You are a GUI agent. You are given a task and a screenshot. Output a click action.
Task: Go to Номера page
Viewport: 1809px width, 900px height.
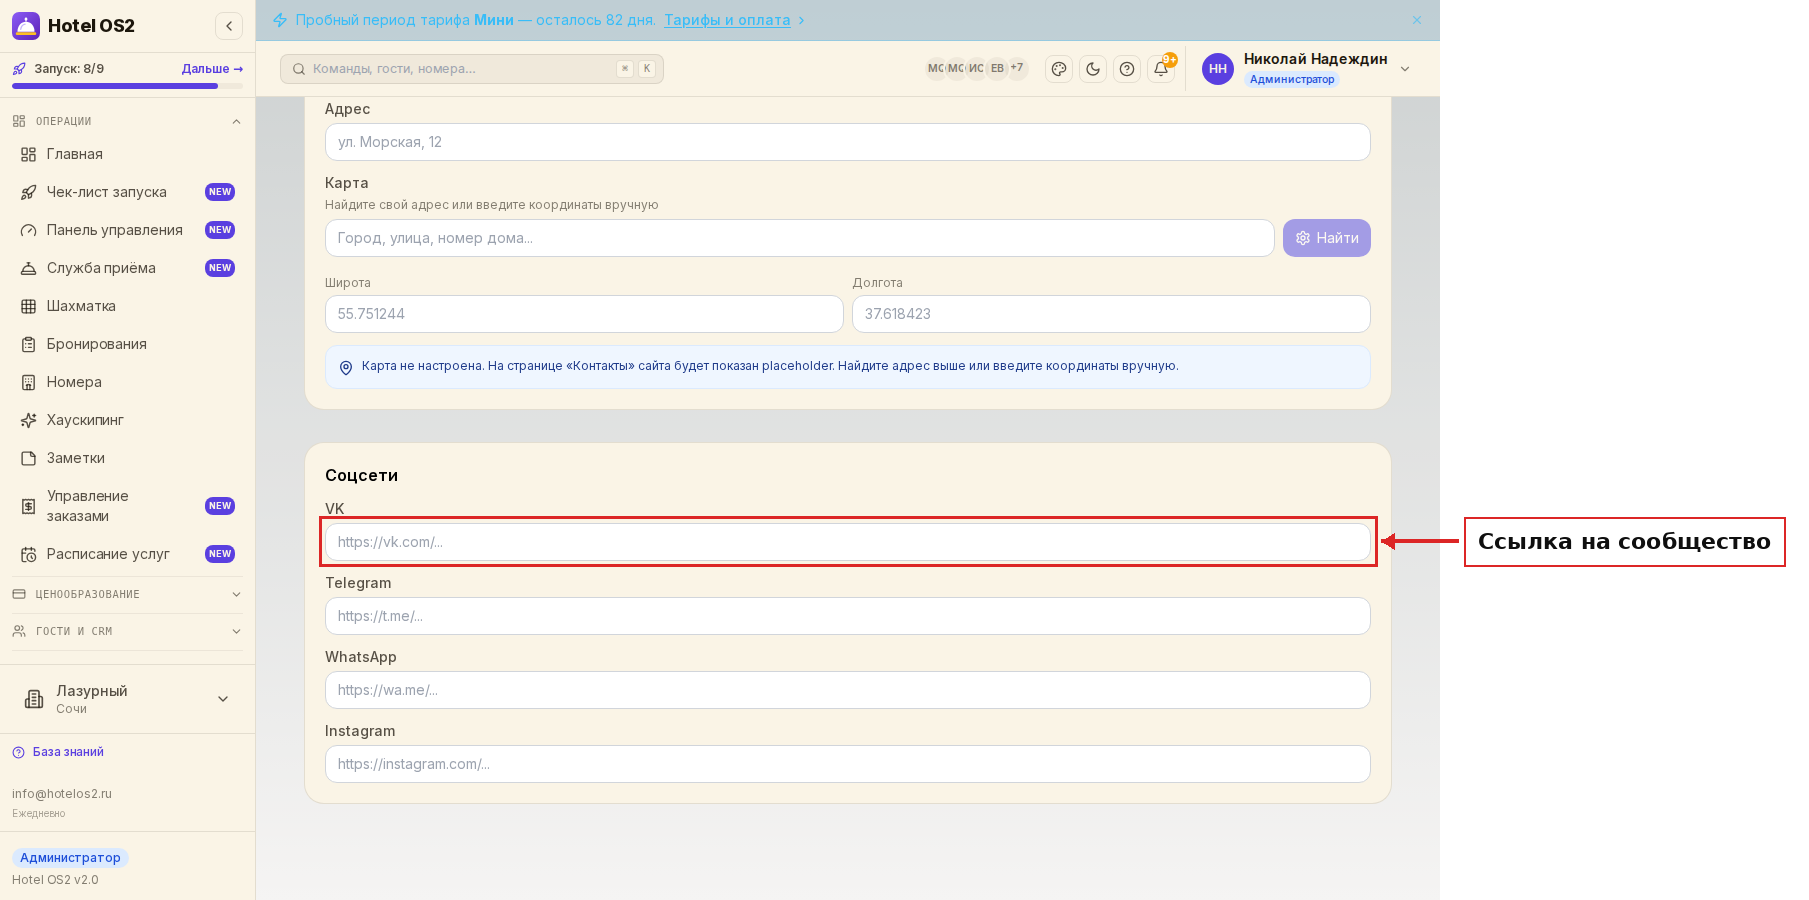tap(127, 382)
